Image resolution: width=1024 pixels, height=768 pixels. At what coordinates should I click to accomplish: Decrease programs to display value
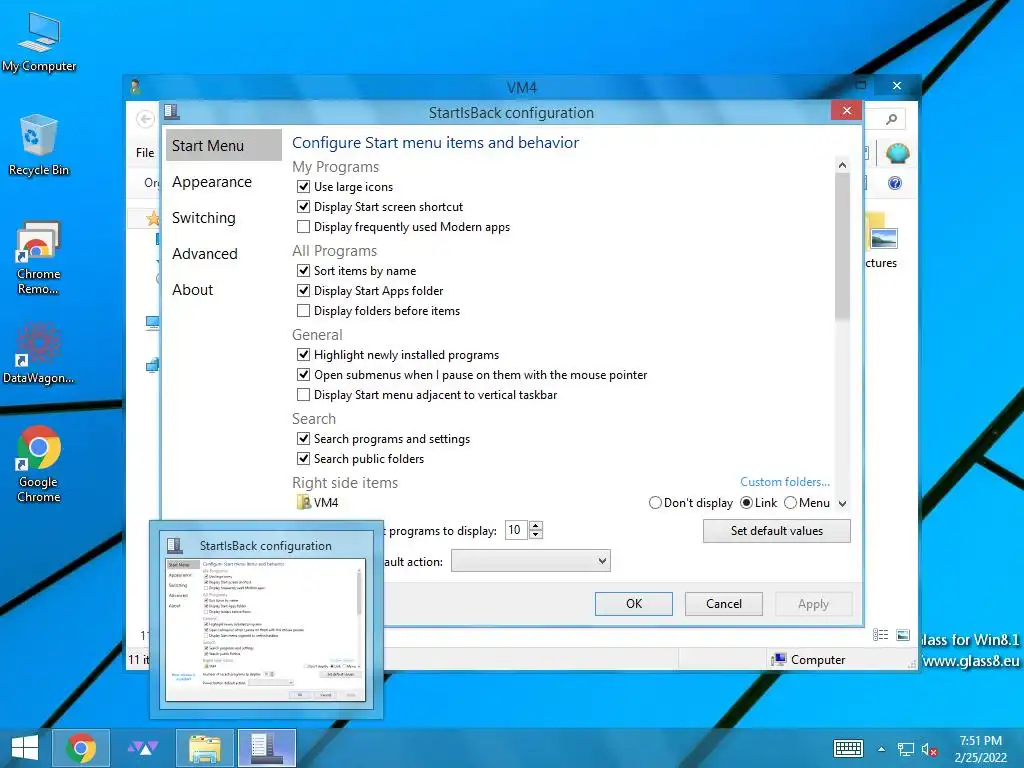(536, 535)
